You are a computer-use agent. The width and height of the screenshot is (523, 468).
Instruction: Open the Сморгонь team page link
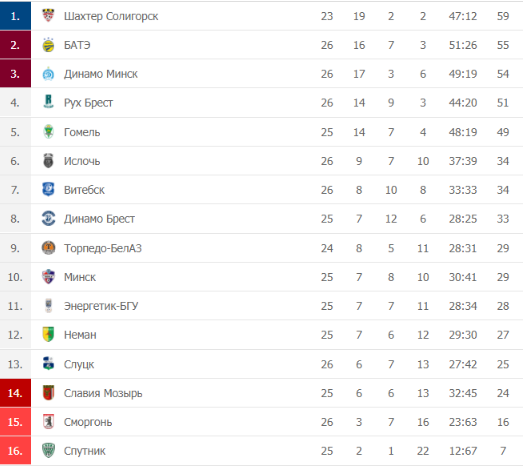(88, 422)
